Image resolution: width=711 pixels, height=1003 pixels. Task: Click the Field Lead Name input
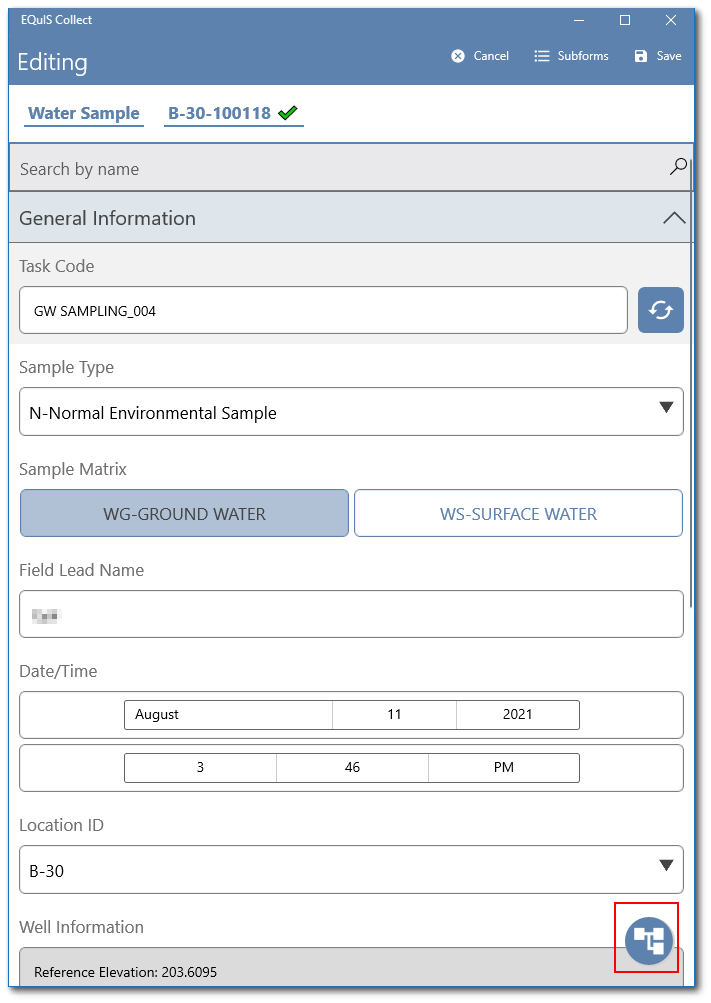click(351, 614)
